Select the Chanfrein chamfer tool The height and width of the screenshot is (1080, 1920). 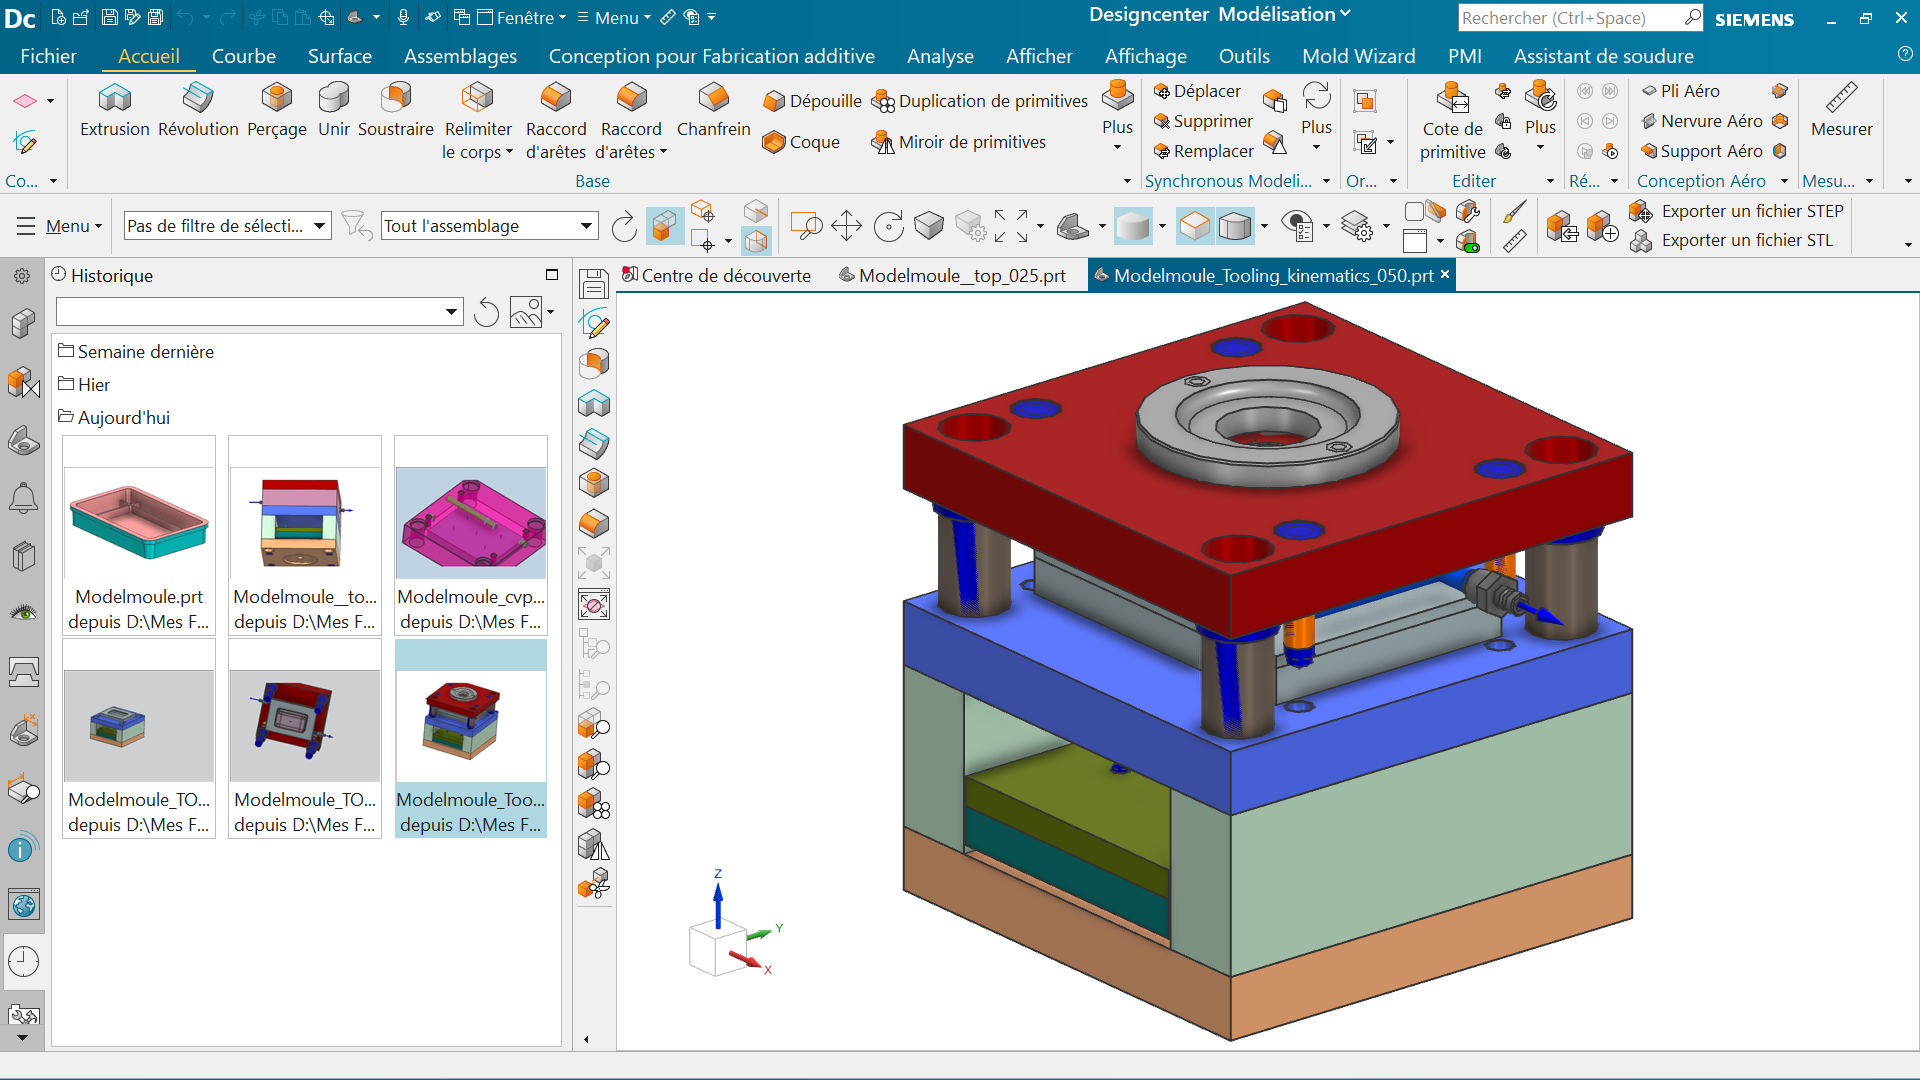pos(713,110)
